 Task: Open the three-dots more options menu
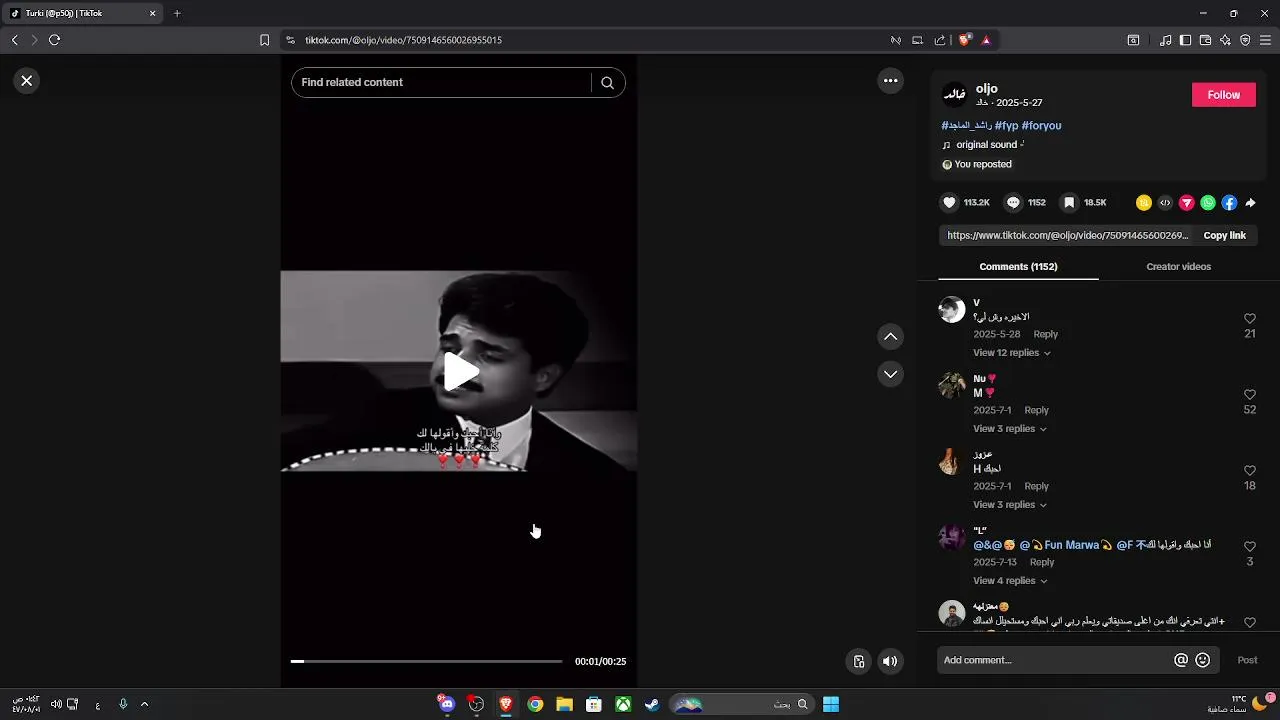890,81
